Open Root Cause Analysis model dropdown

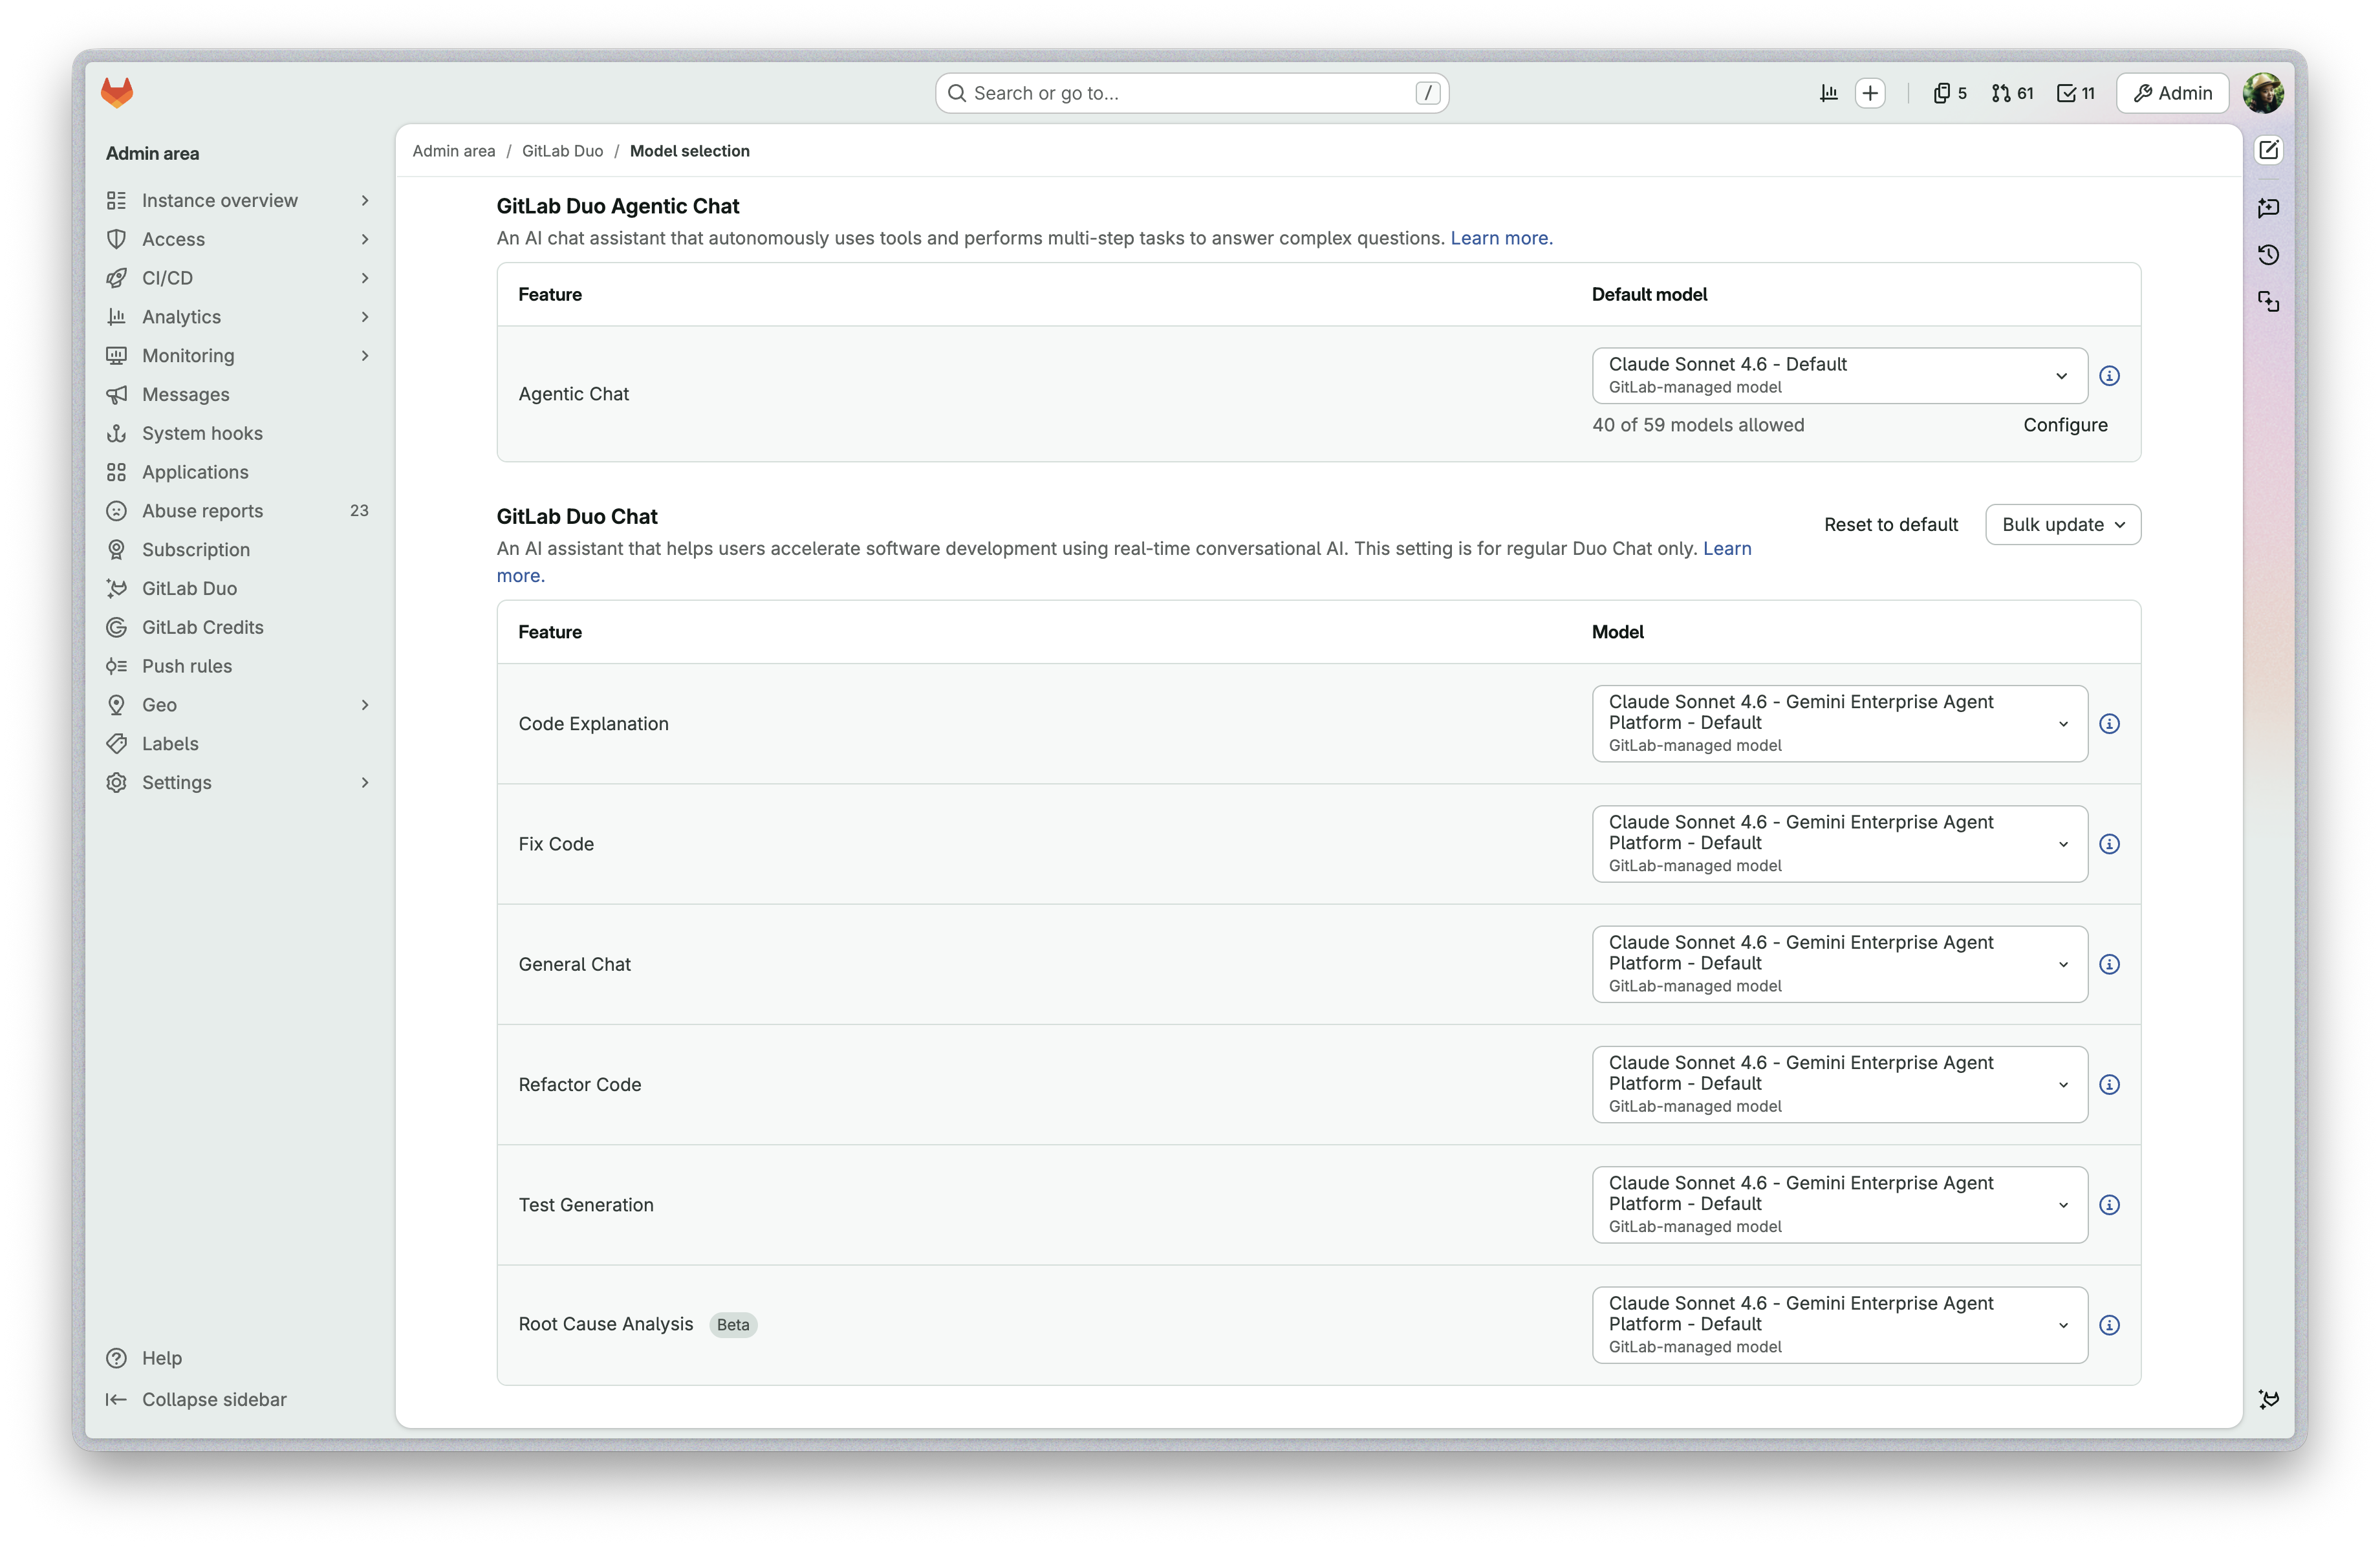click(x=1839, y=1325)
